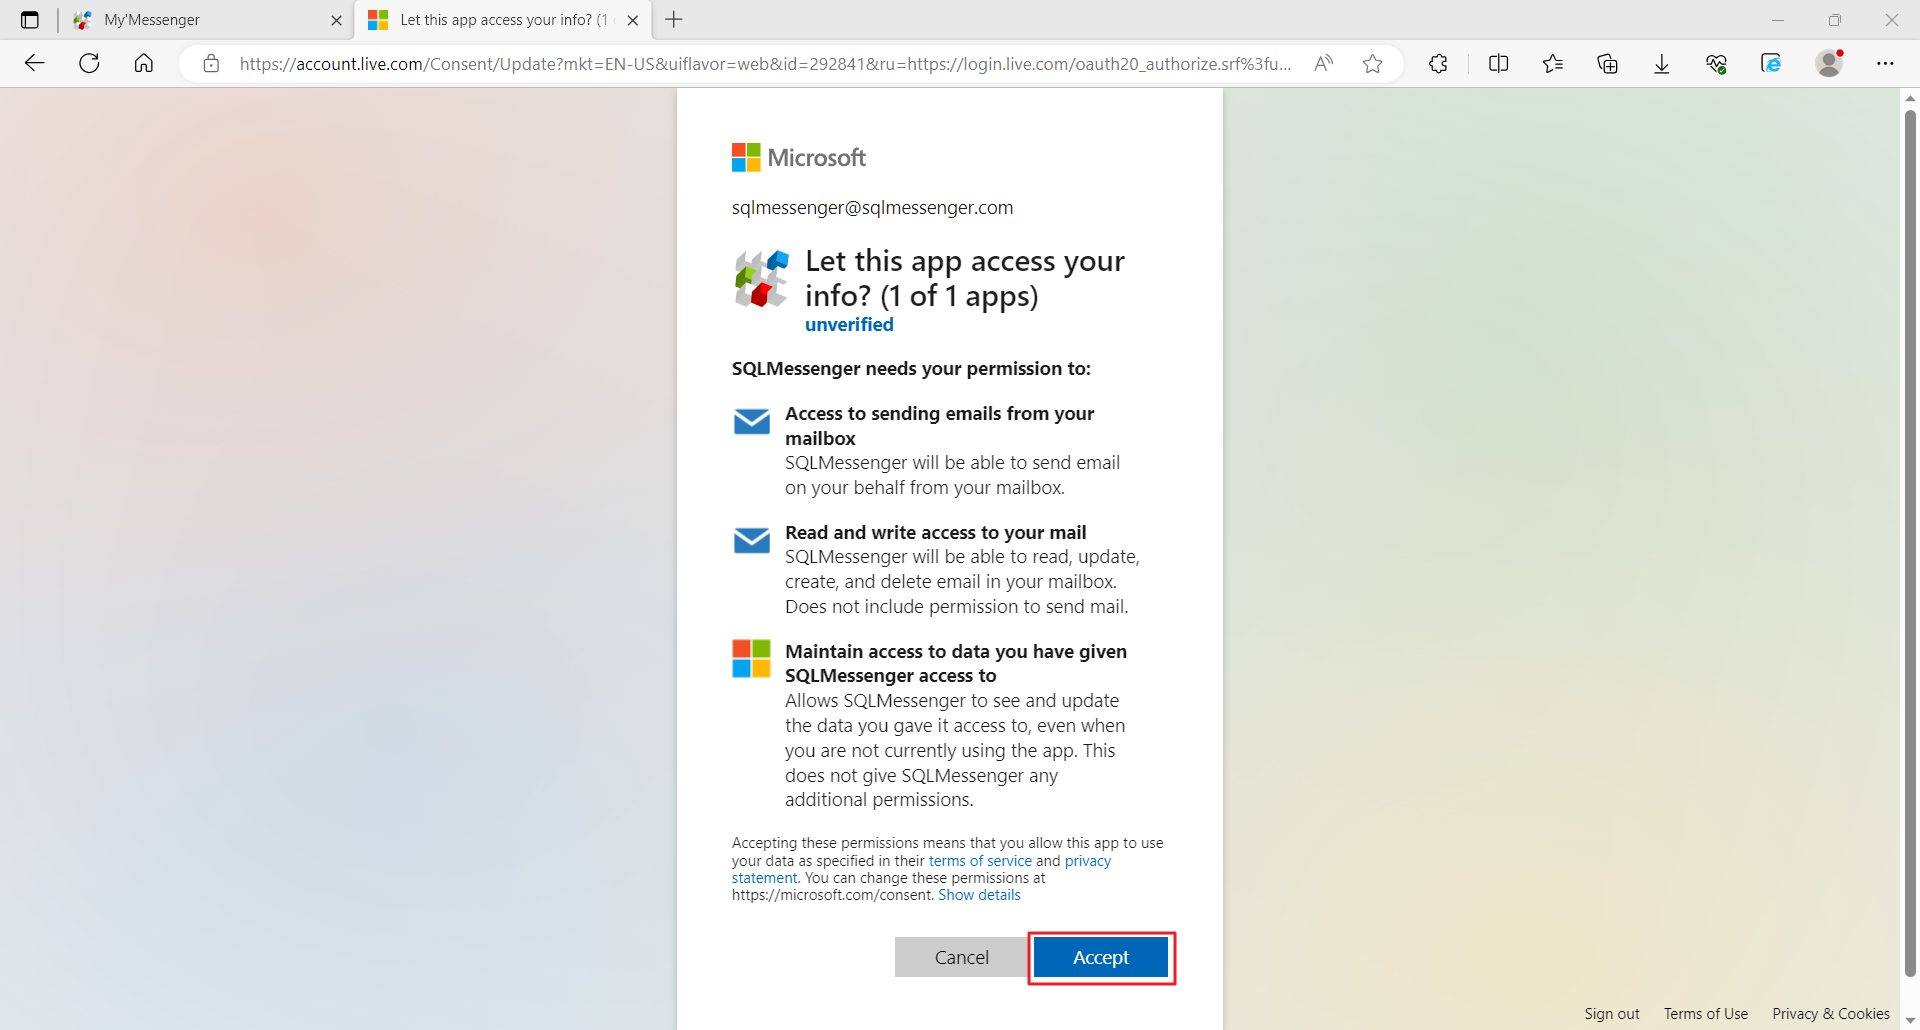Open the Extensions menu
1920x1030 pixels.
click(x=1438, y=64)
